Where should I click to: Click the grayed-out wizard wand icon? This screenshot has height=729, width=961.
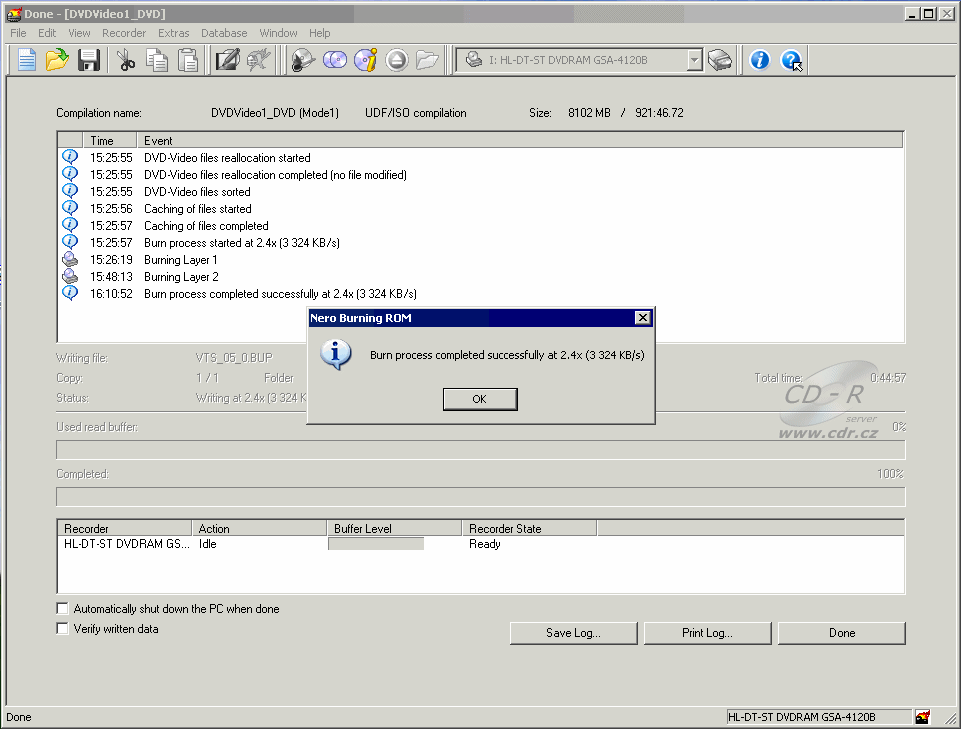[x=259, y=60]
